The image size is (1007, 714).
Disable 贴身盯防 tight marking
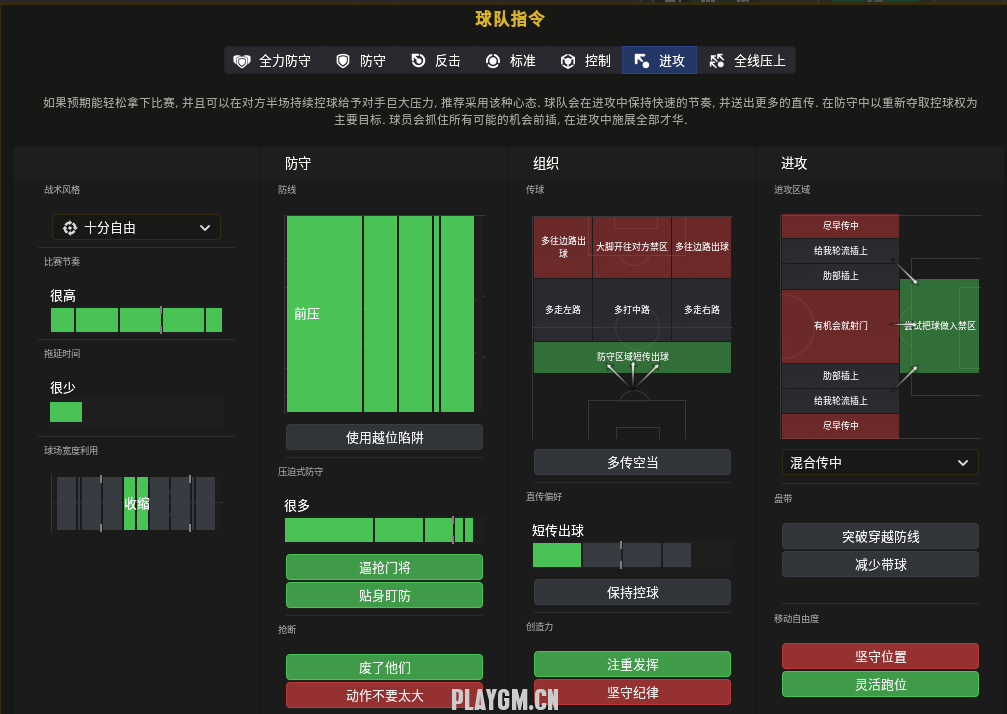coord(384,595)
